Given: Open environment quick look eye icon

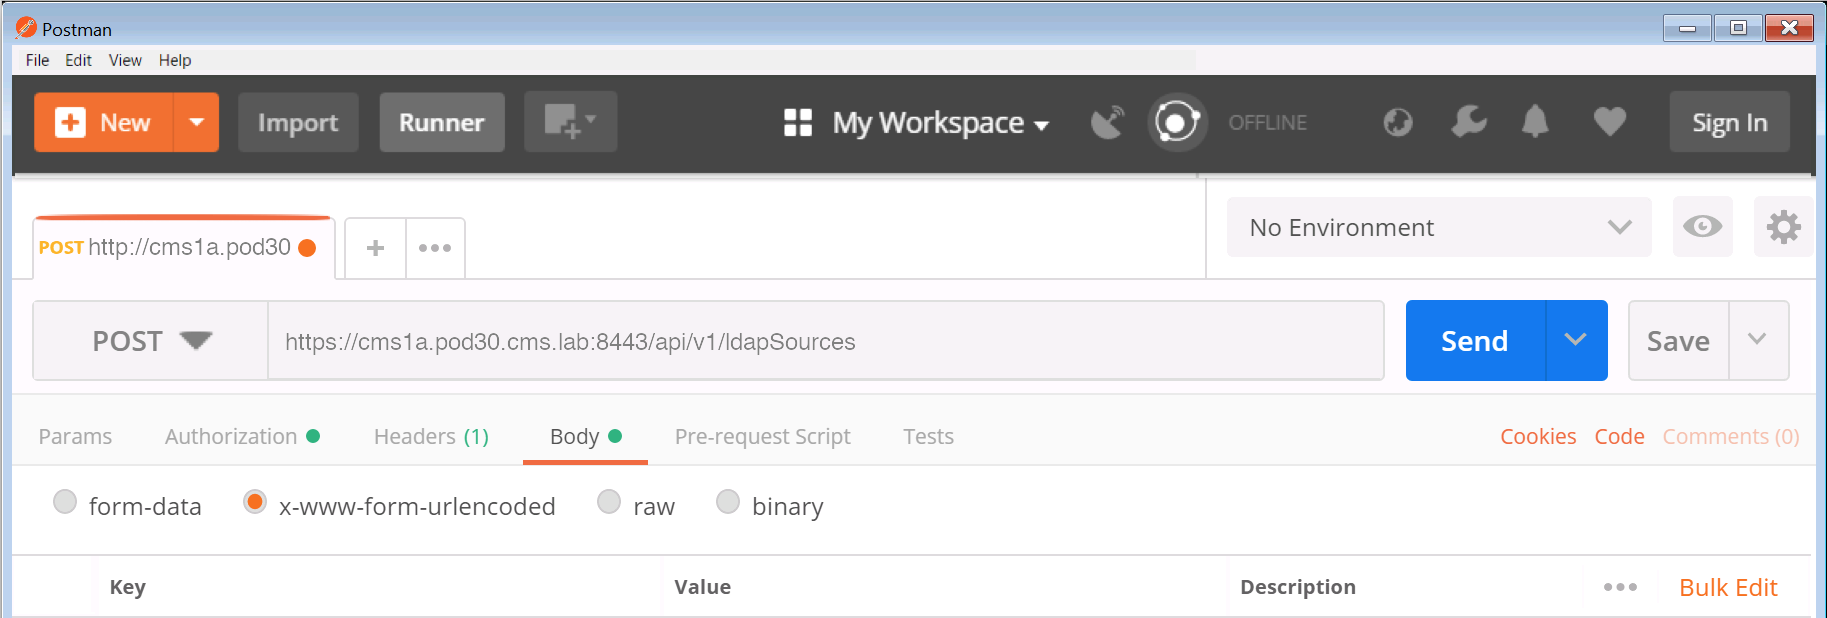Looking at the screenshot, I should tap(1702, 227).
